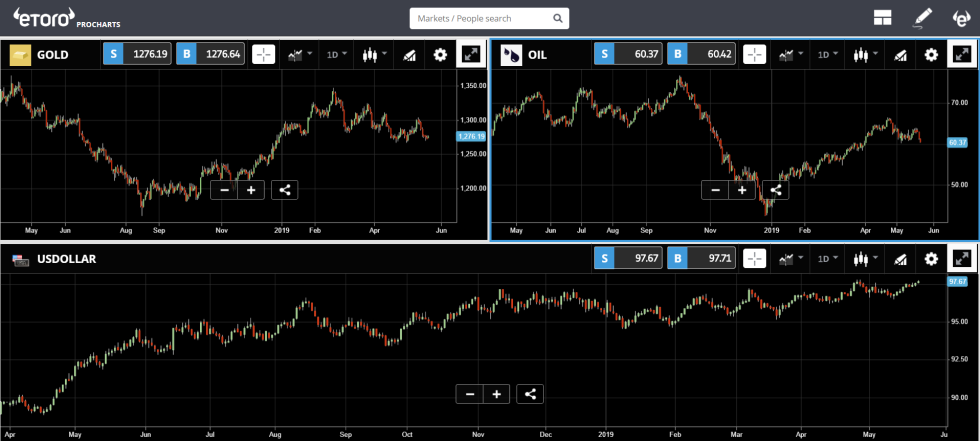Image resolution: width=980 pixels, height=441 pixels.
Task: Click Sell button at 1276.19 for GOLD
Action: coord(136,55)
